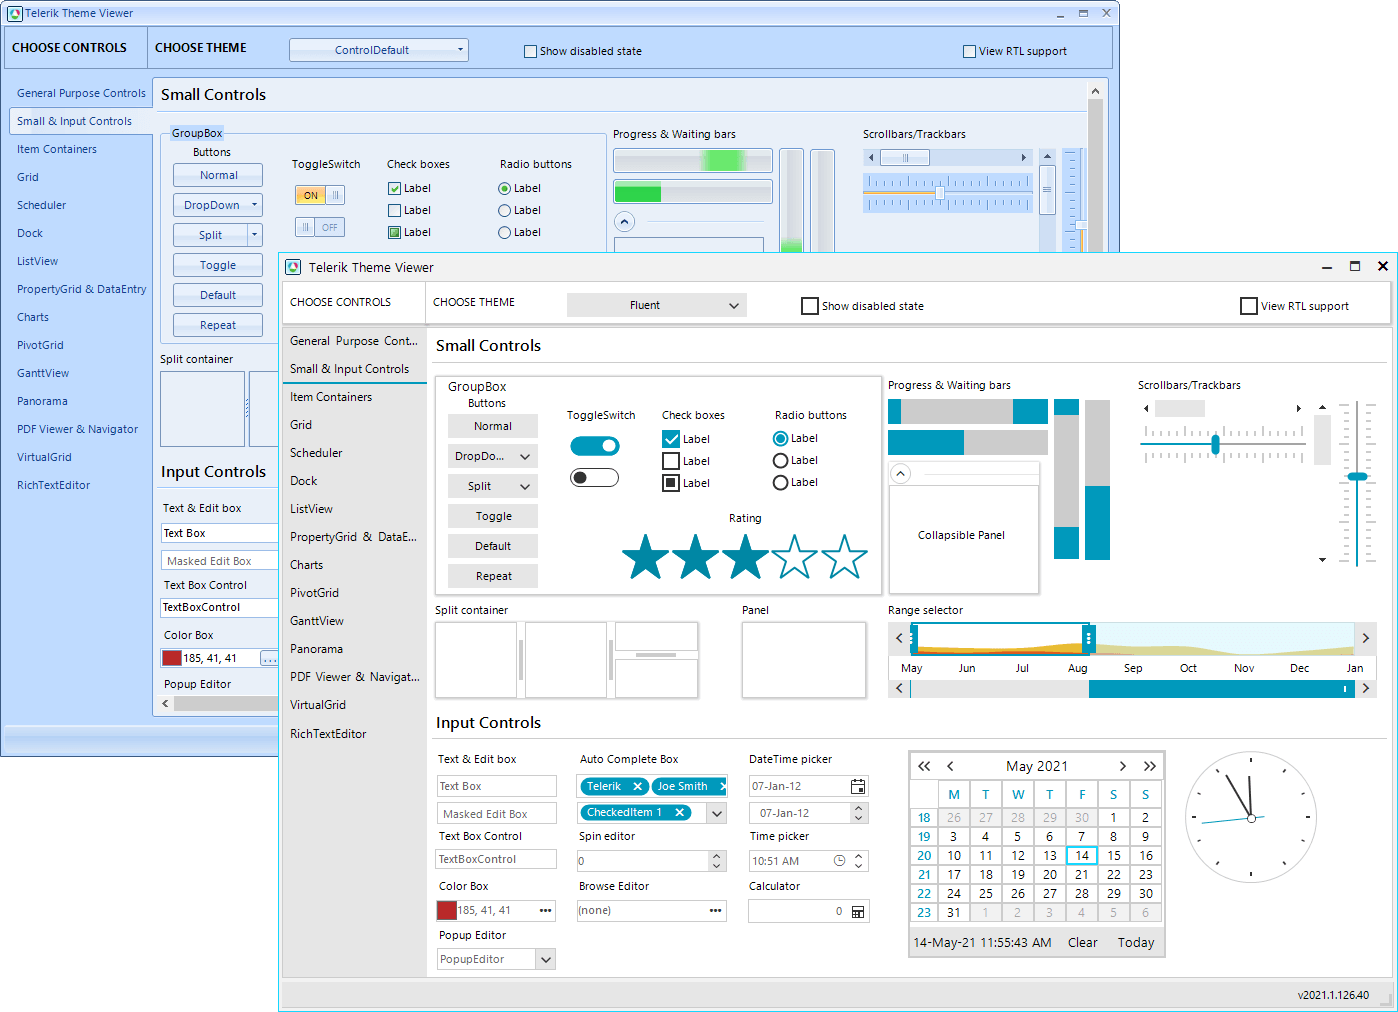Jump forward a year in calendar
The image size is (1398, 1012).
tap(1150, 766)
